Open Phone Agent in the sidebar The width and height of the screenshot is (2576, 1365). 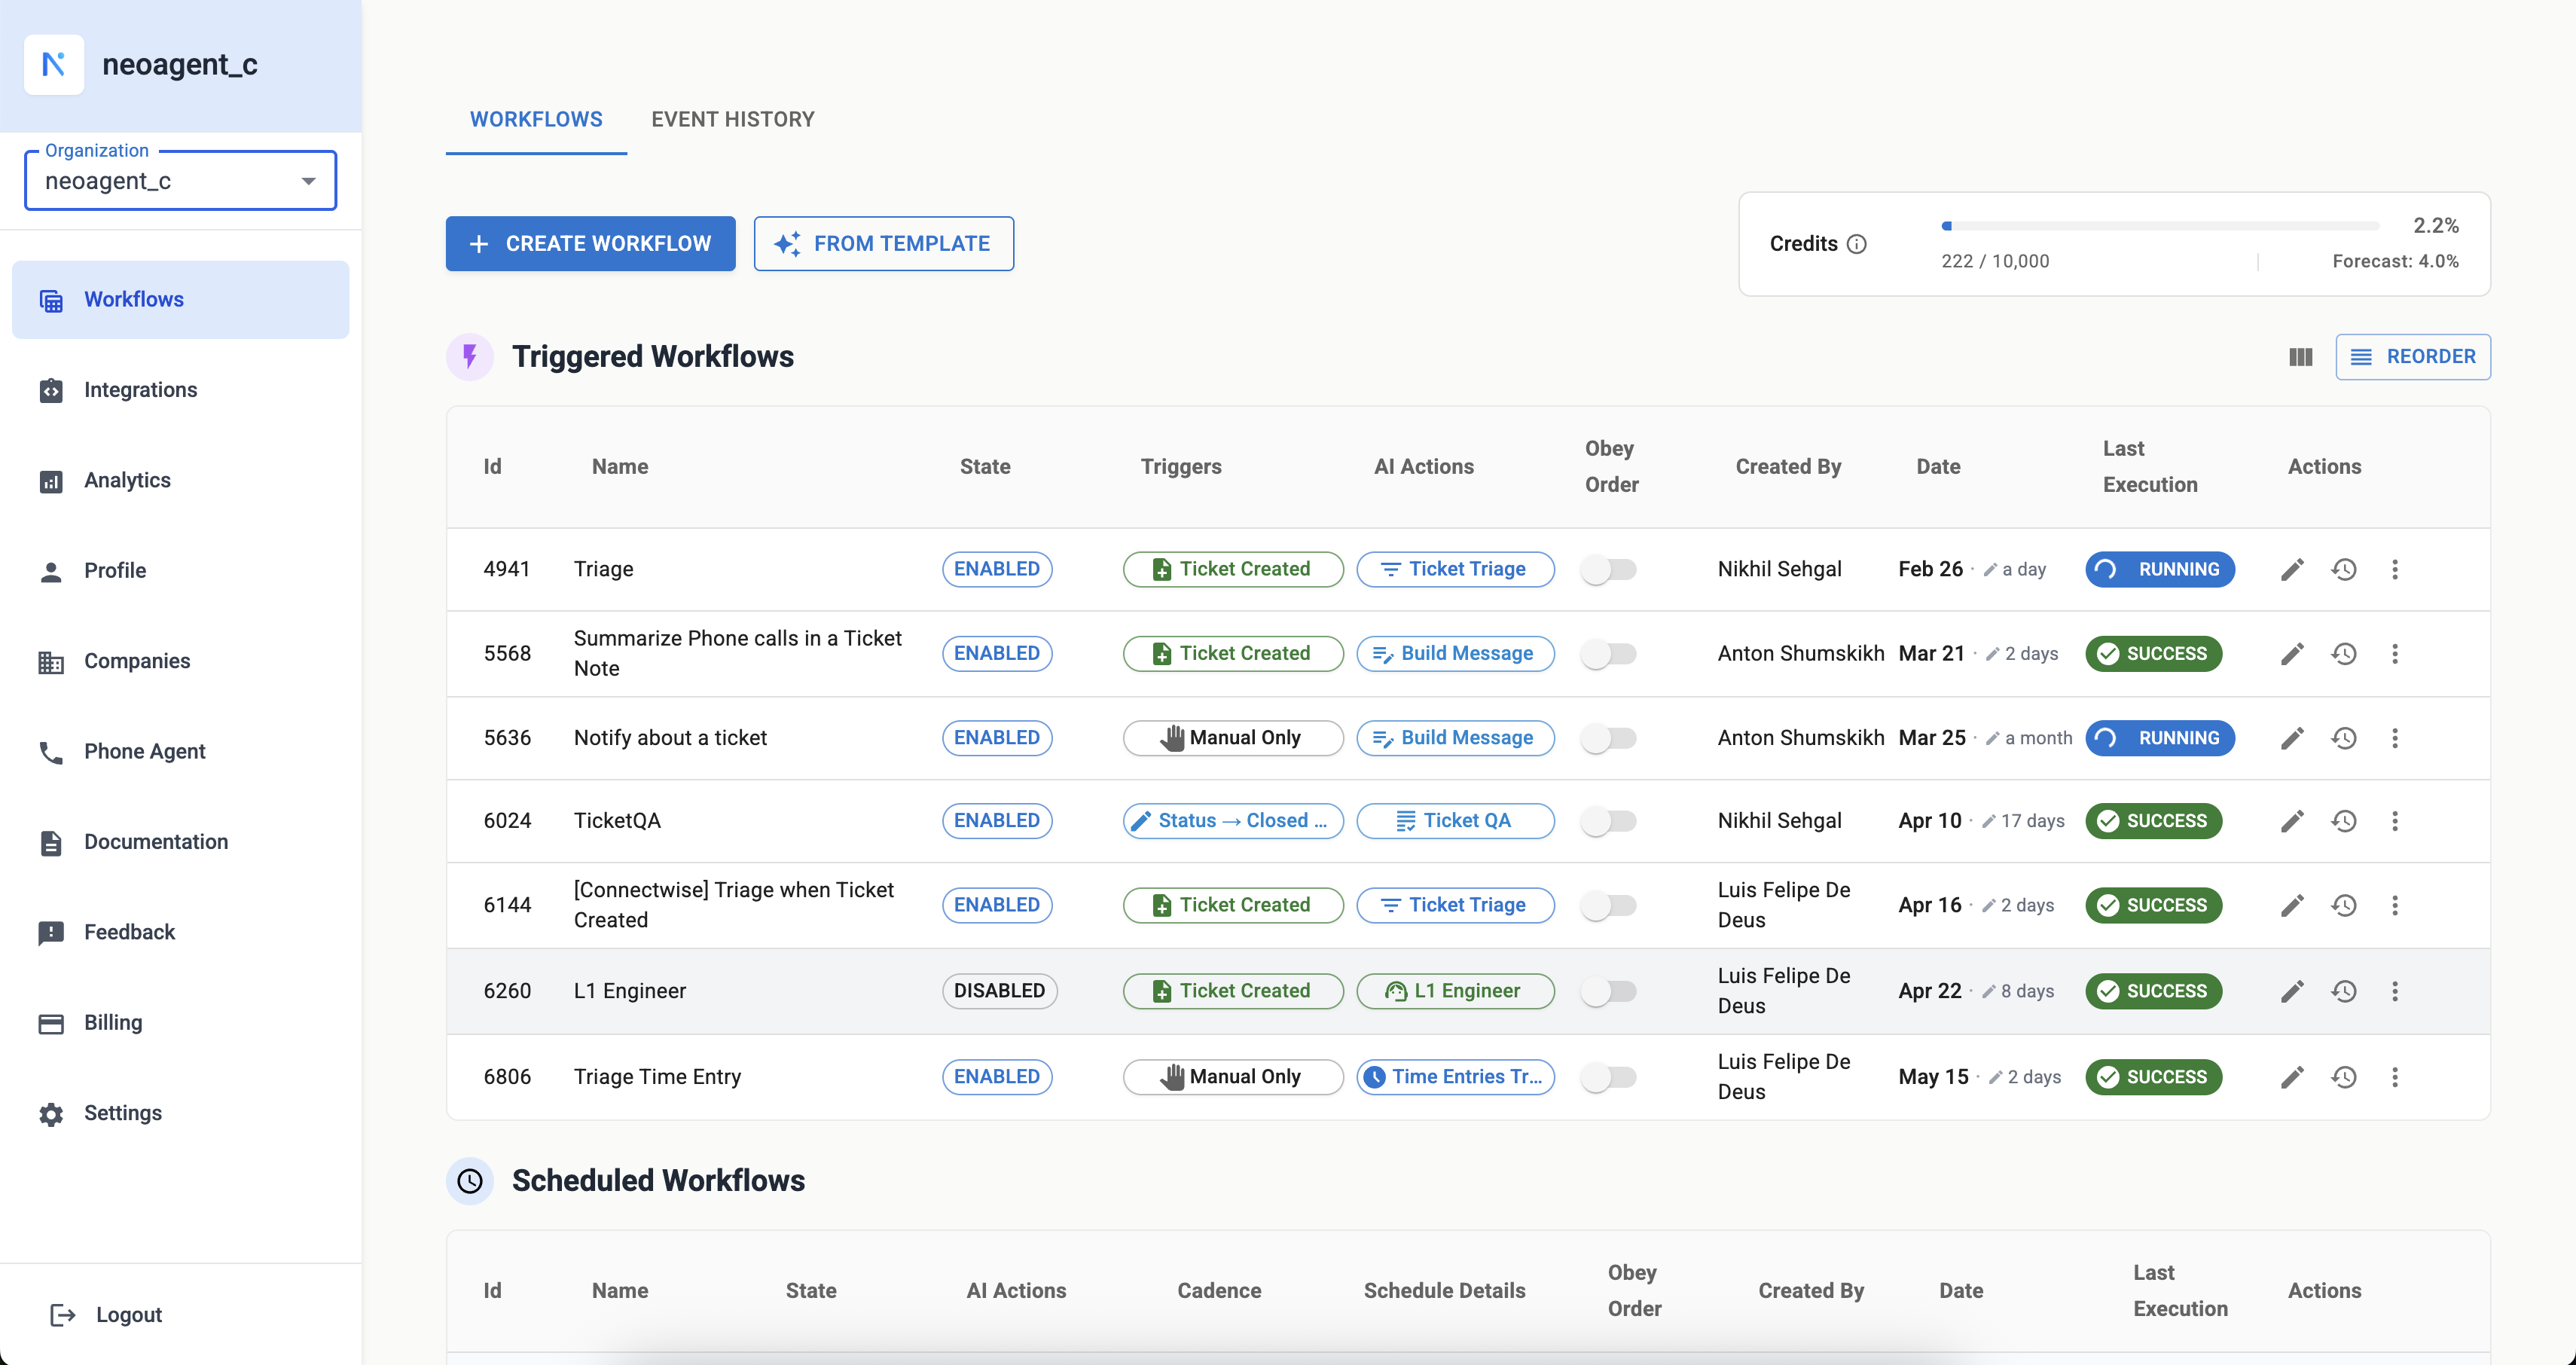pyautogui.click(x=180, y=752)
